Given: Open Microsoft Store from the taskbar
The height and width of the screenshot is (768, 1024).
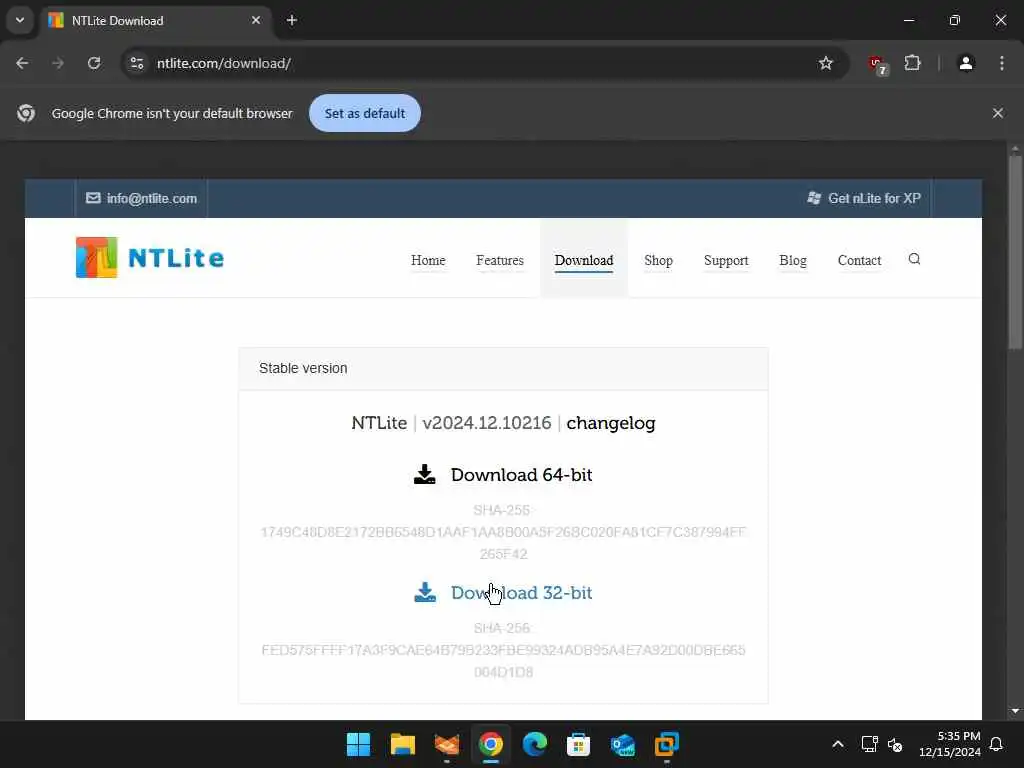Looking at the screenshot, I should (x=579, y=744).
